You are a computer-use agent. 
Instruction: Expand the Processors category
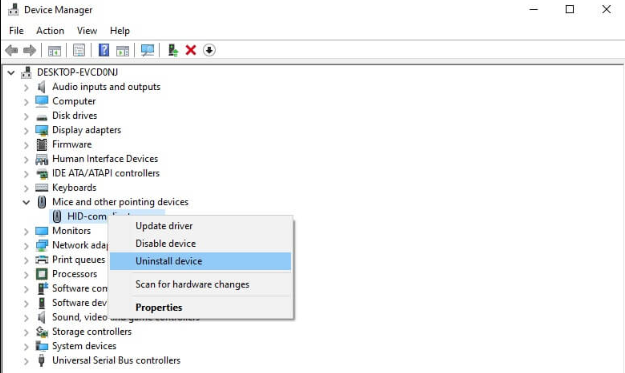coord(26,275)
